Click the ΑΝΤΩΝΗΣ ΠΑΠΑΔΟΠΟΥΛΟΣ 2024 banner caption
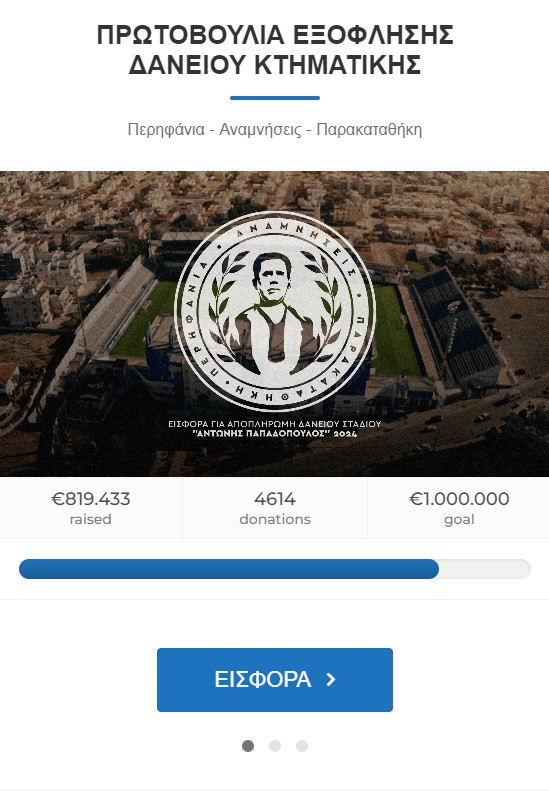 [275, 433]
